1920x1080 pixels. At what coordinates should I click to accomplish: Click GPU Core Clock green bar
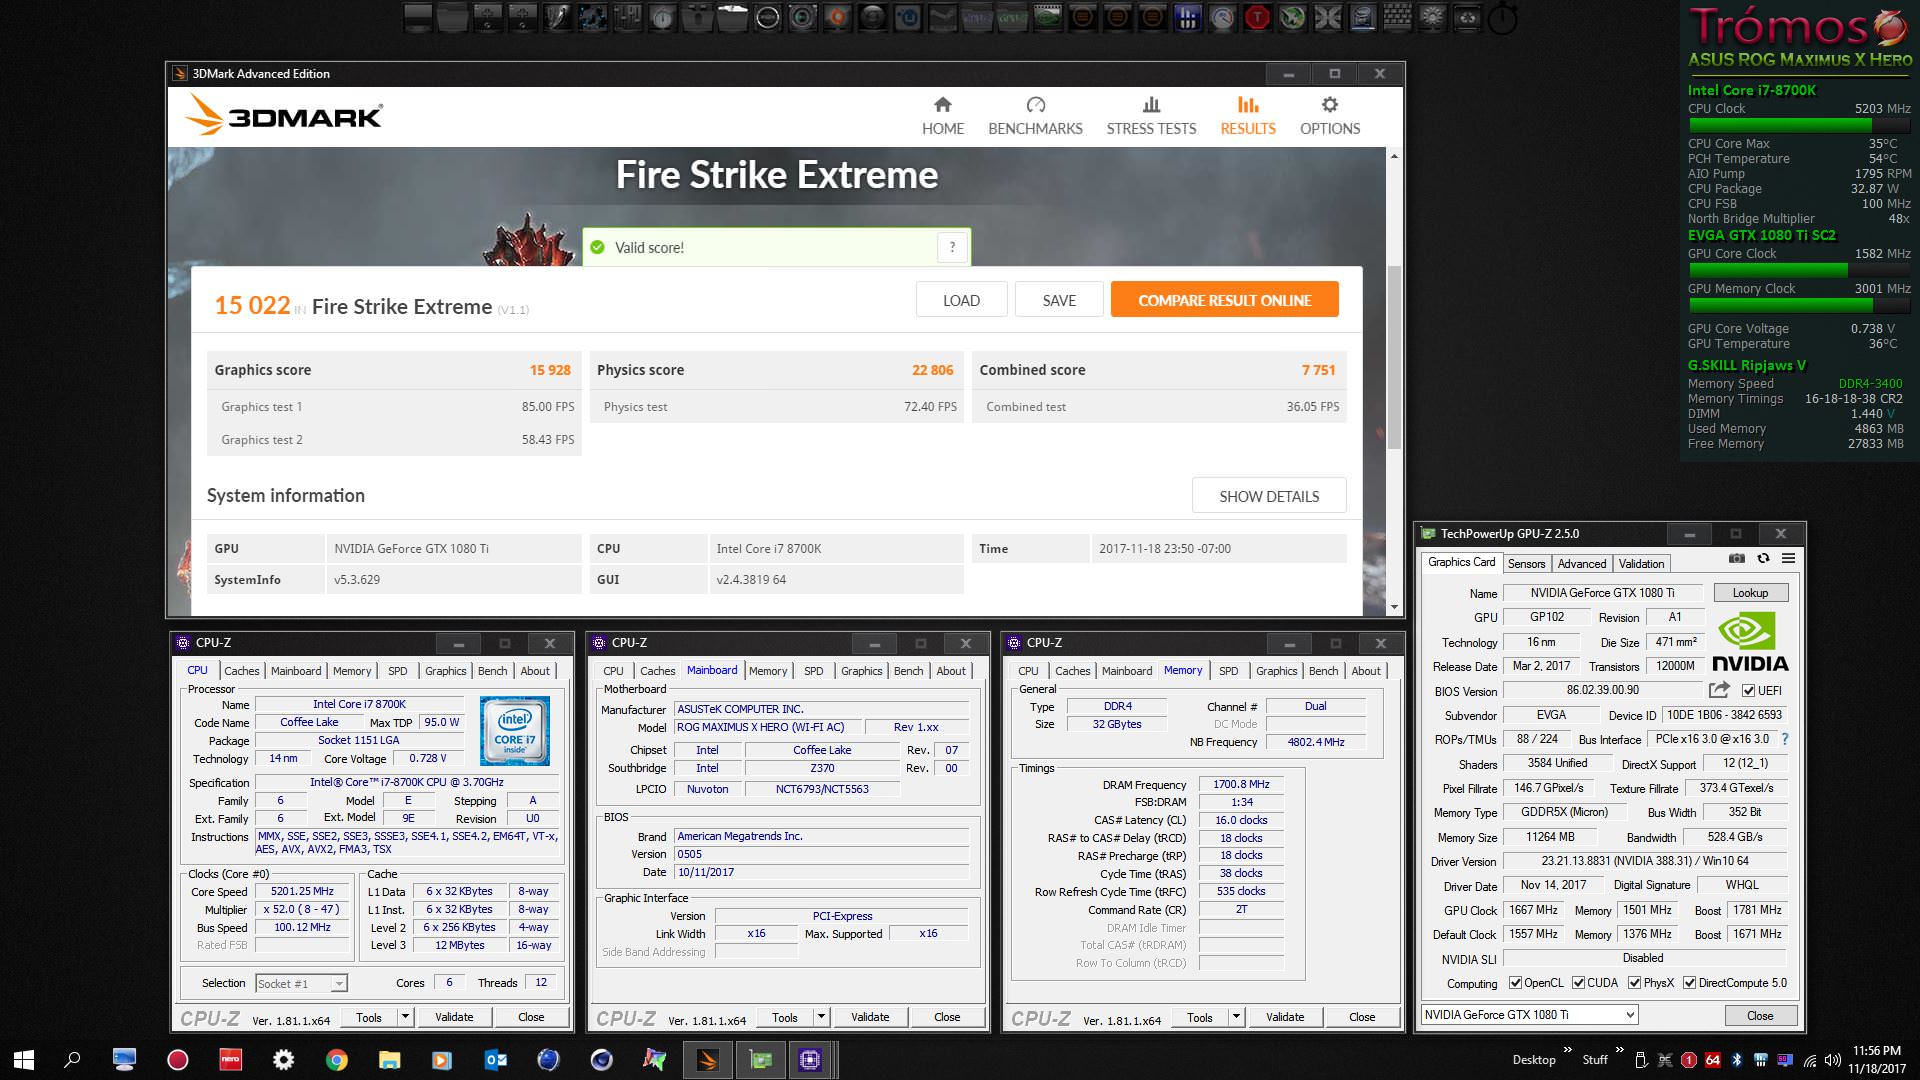coord(1799,270)
